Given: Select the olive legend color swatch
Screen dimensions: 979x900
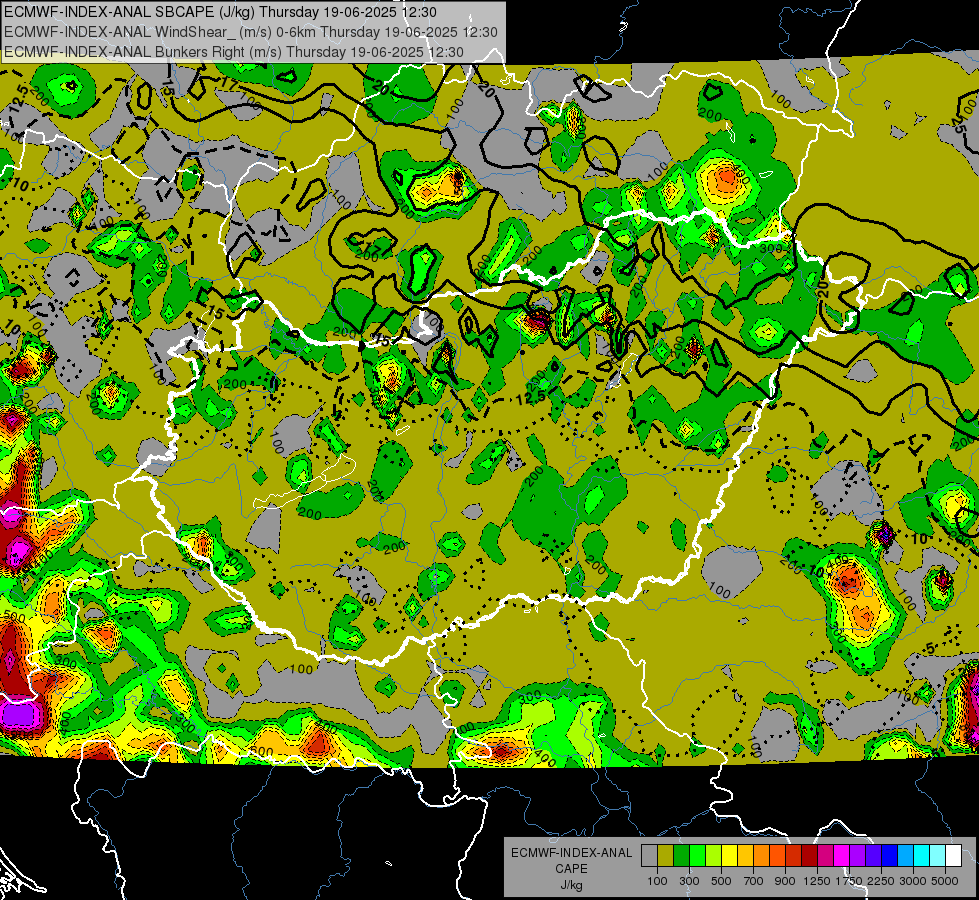Looking at the screenshot, I should [665, 856].
